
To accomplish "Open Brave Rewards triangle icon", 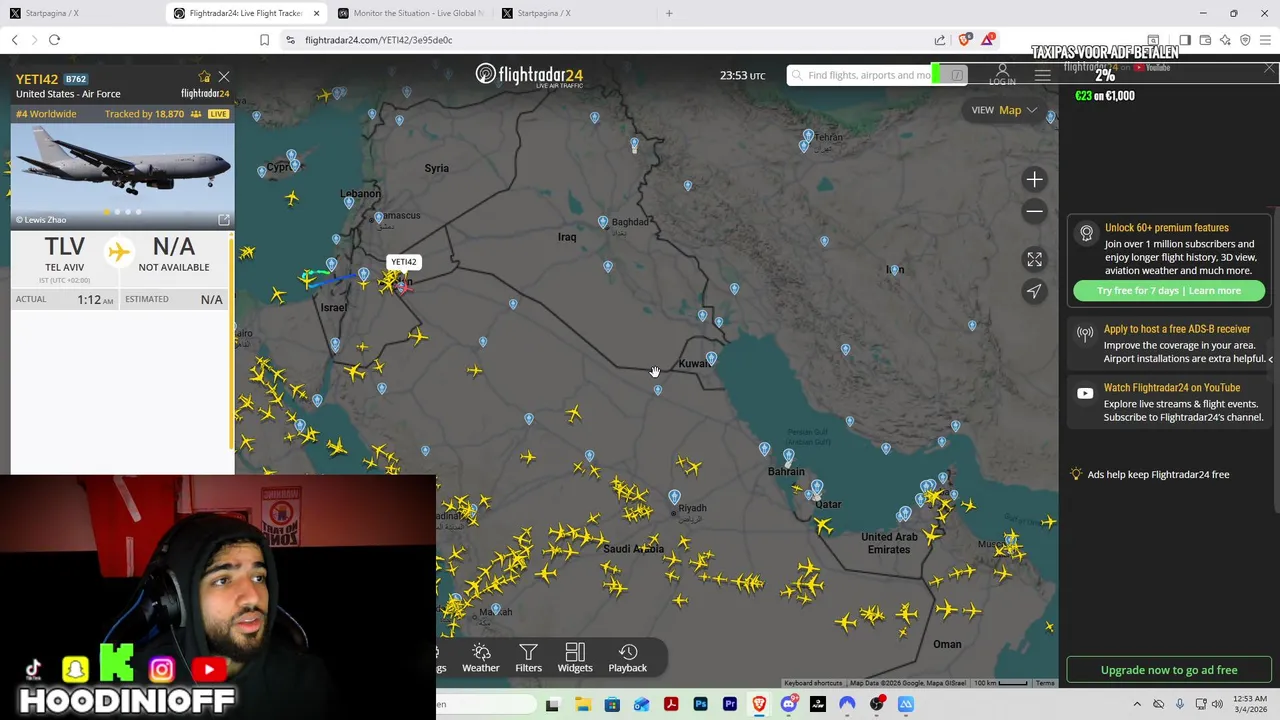I will pos(988,40).
